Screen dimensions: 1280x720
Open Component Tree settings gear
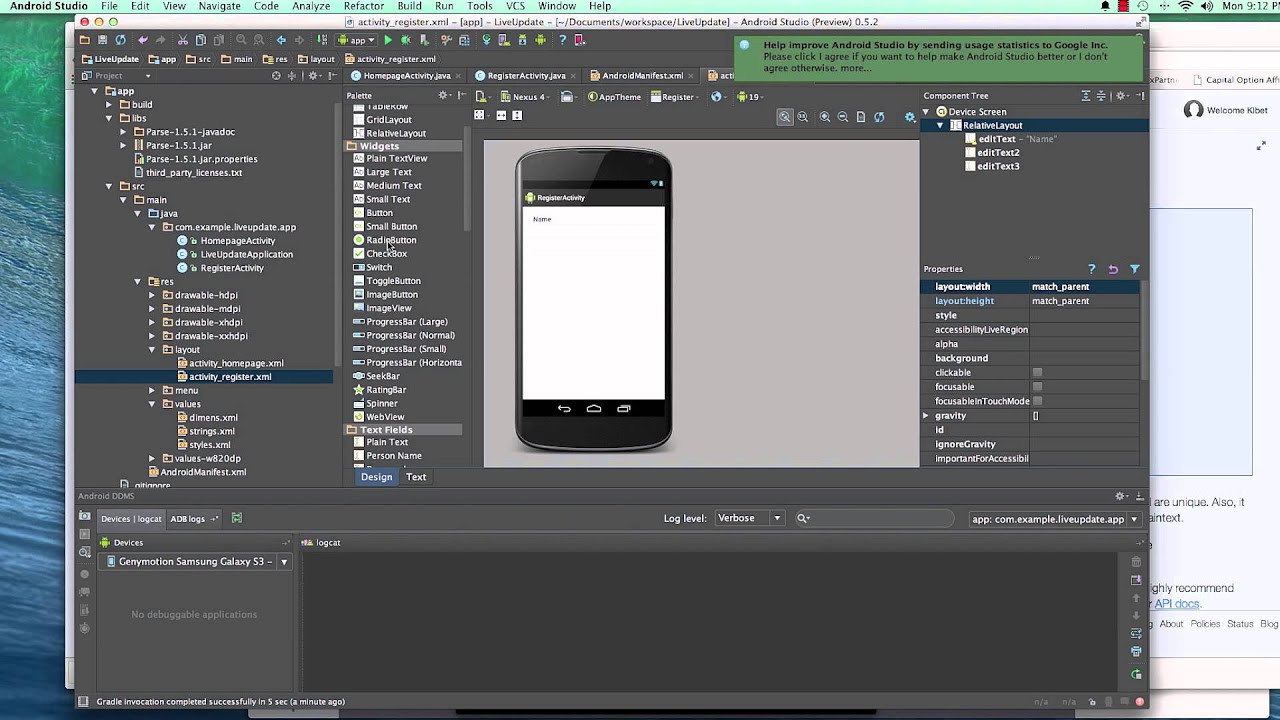click(1121, 96)
